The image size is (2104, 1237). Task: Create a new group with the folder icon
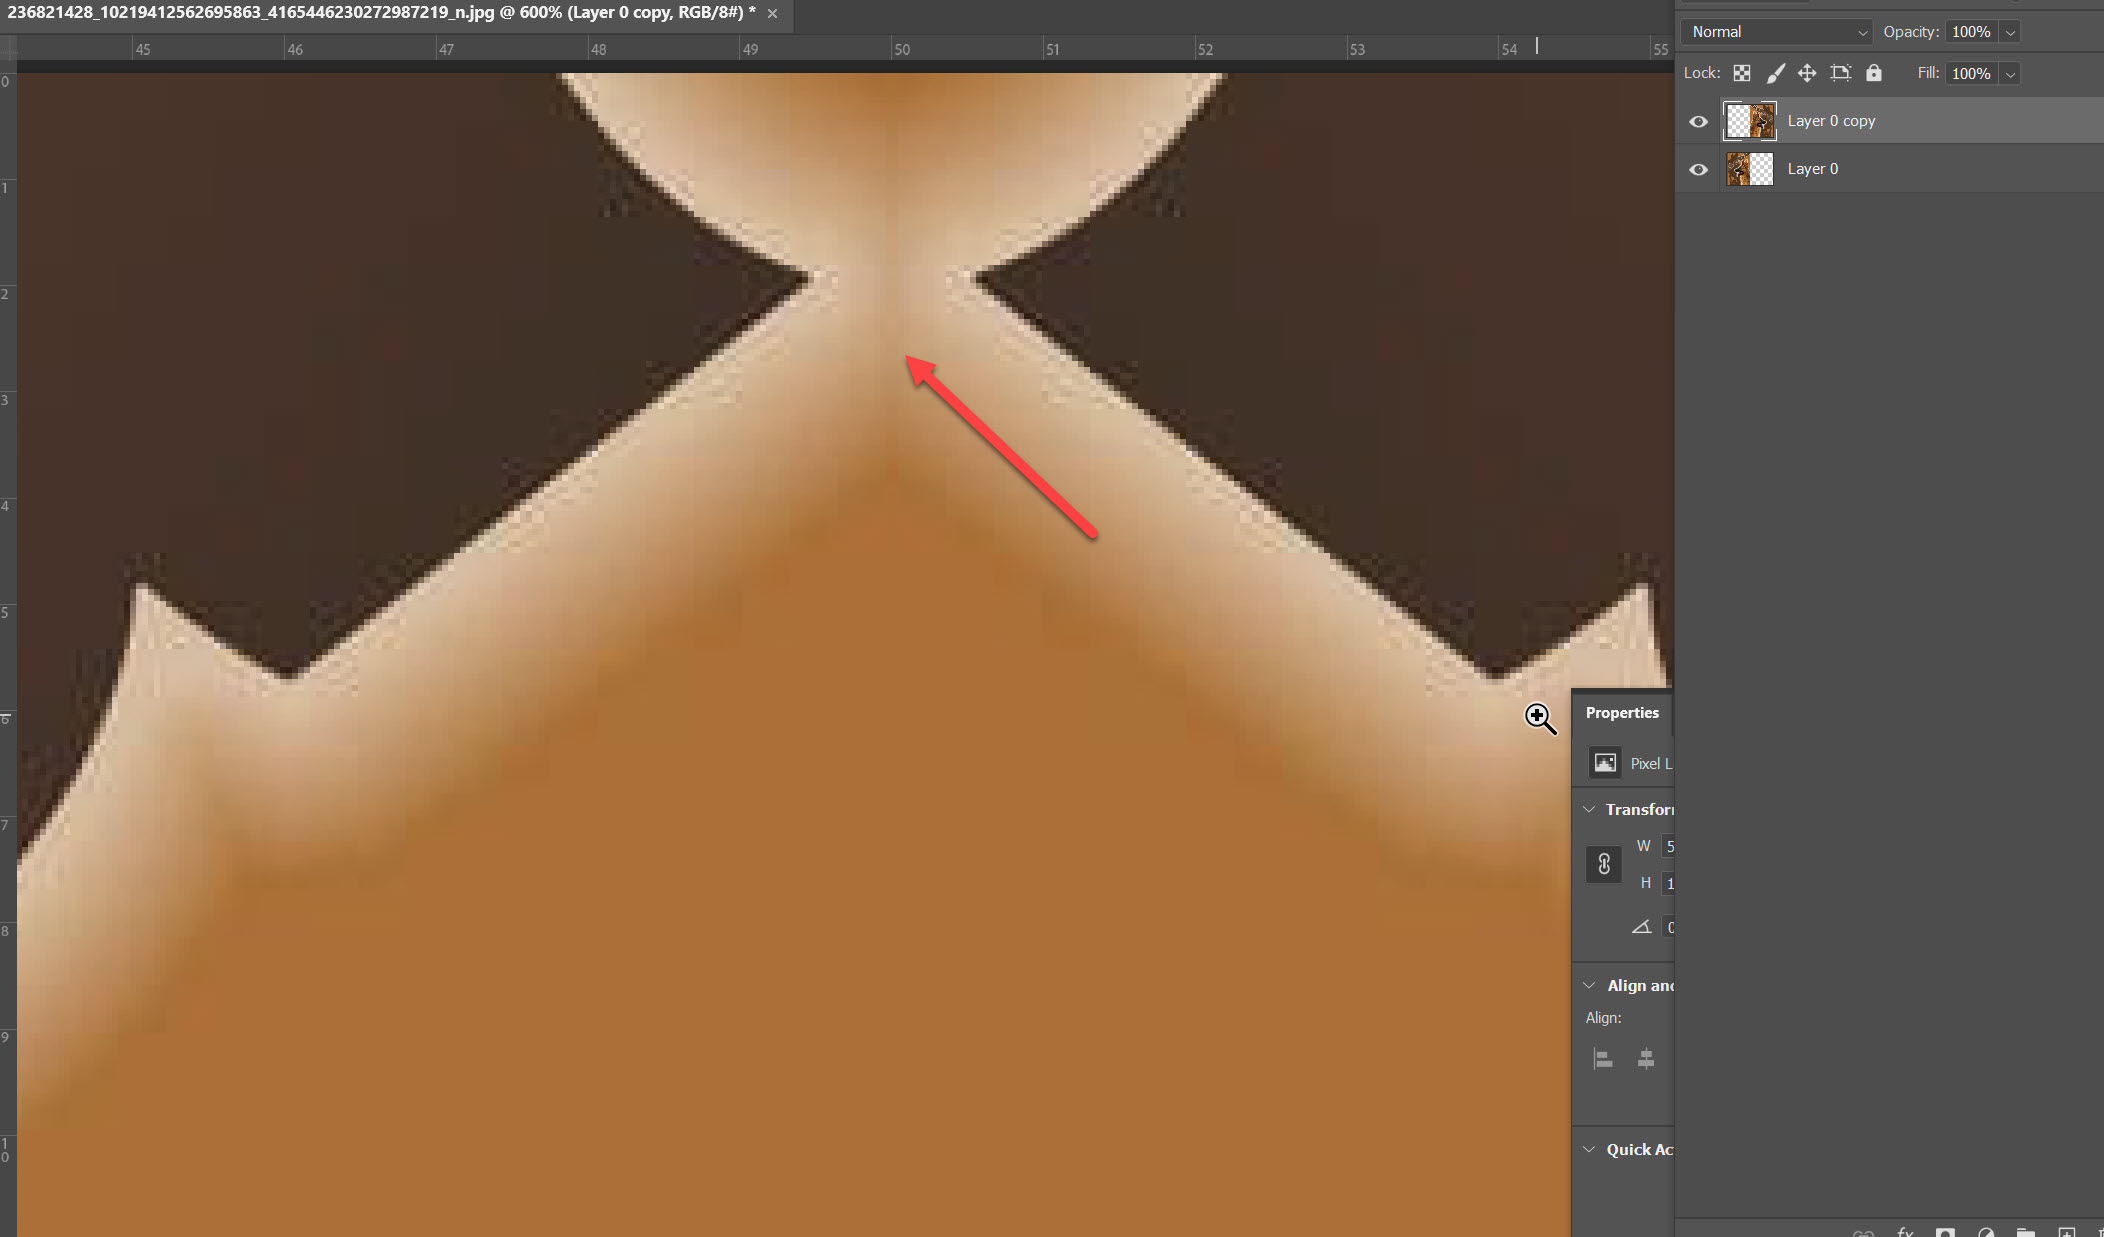2026,1232
